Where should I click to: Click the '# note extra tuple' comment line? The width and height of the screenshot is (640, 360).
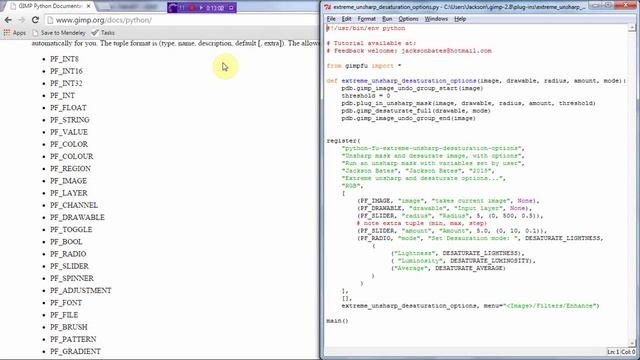[x=421, y=223]
